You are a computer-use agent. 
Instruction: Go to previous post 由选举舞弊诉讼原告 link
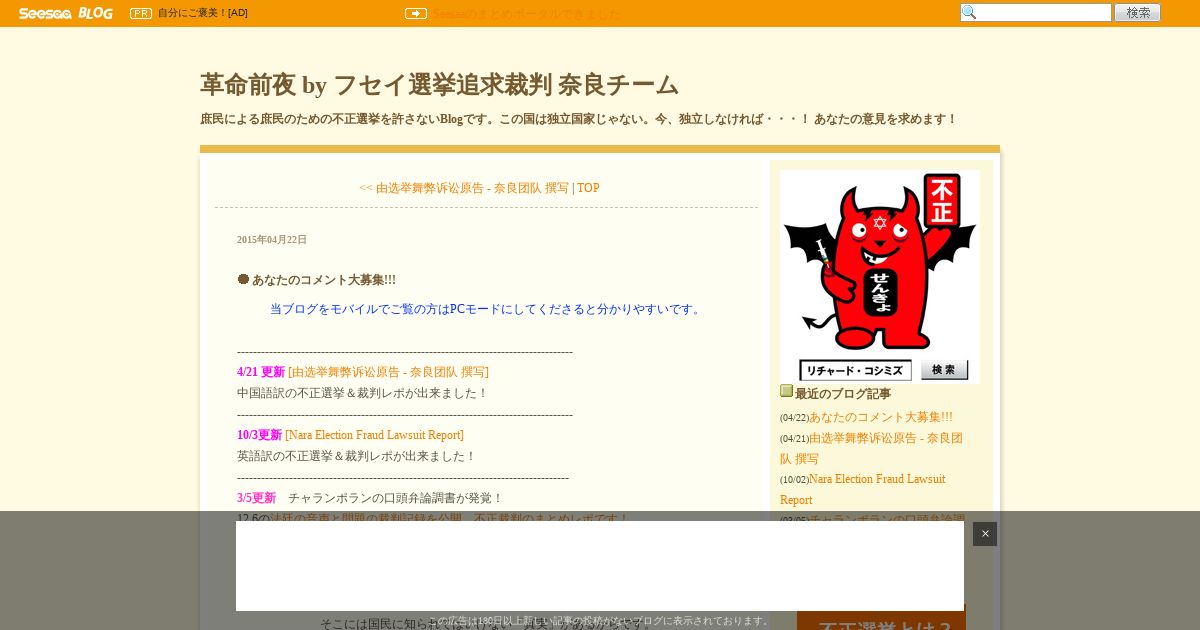click(464, 188)
